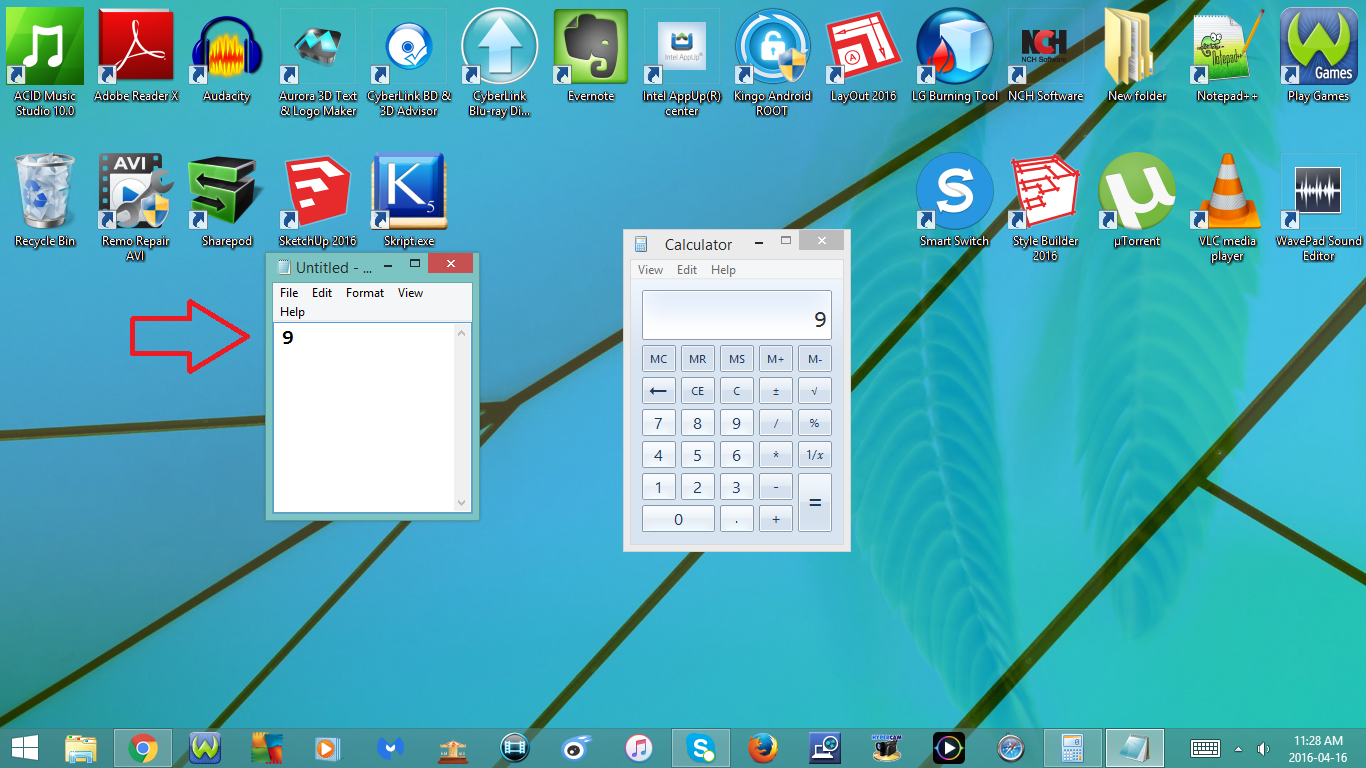Open Notepad++
This screenshot has height=768, width=1366.
pyautogui.click(x=1227, y=47)
